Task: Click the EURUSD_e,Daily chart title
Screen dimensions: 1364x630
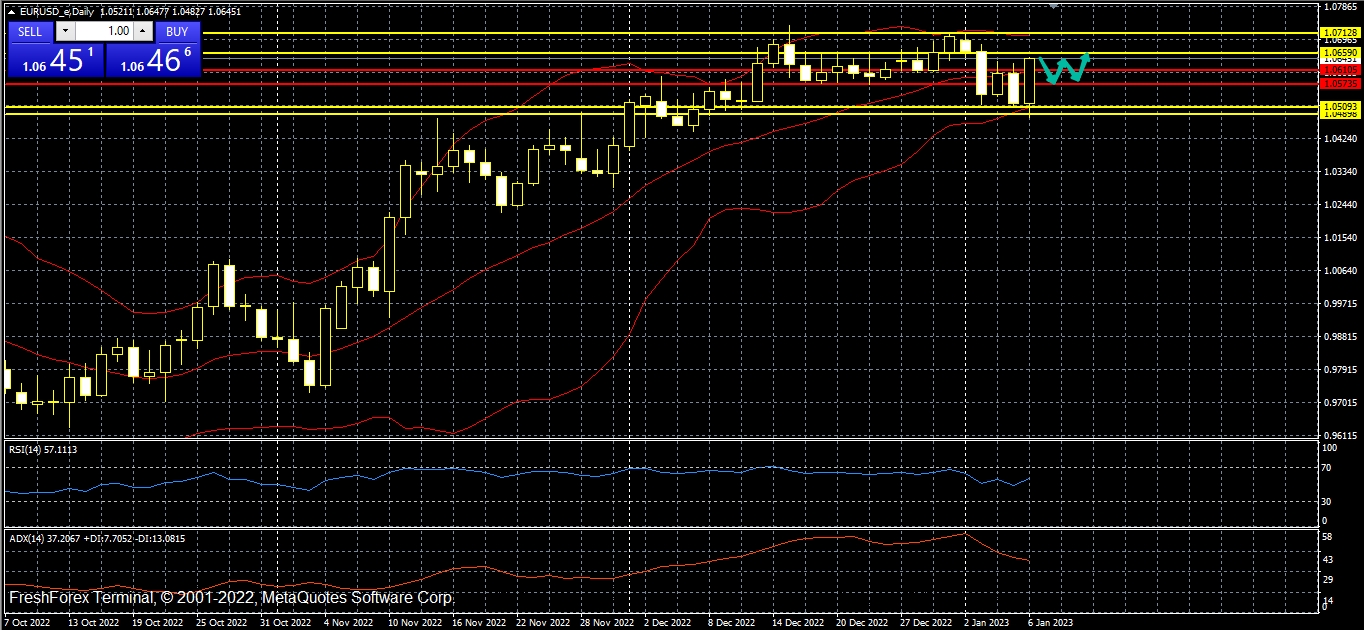Action: (x=58, y=11)
